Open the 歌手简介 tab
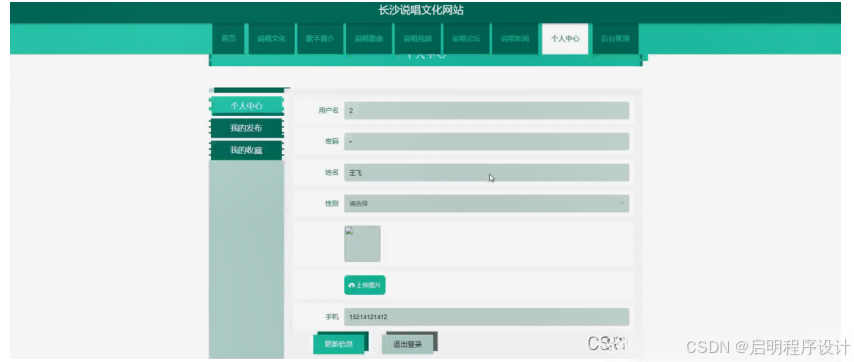854x362 pixels. pyautogui.click(x=320, y=39)
